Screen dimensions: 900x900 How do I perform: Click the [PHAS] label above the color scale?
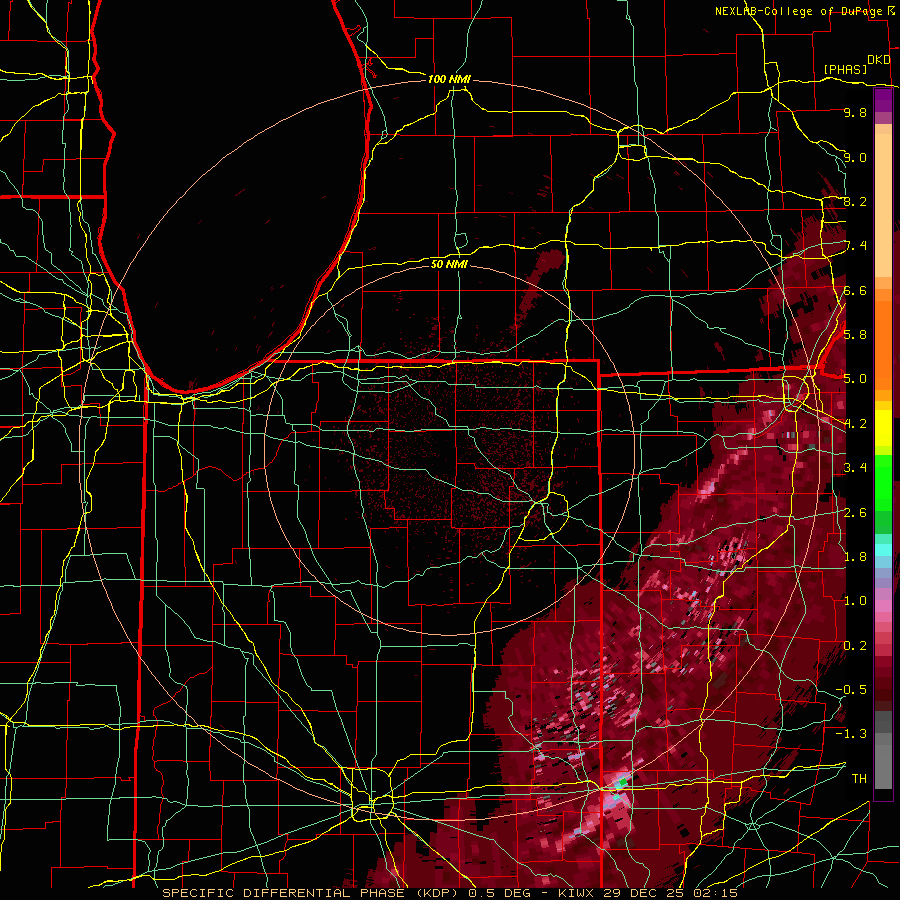(845, 69)
